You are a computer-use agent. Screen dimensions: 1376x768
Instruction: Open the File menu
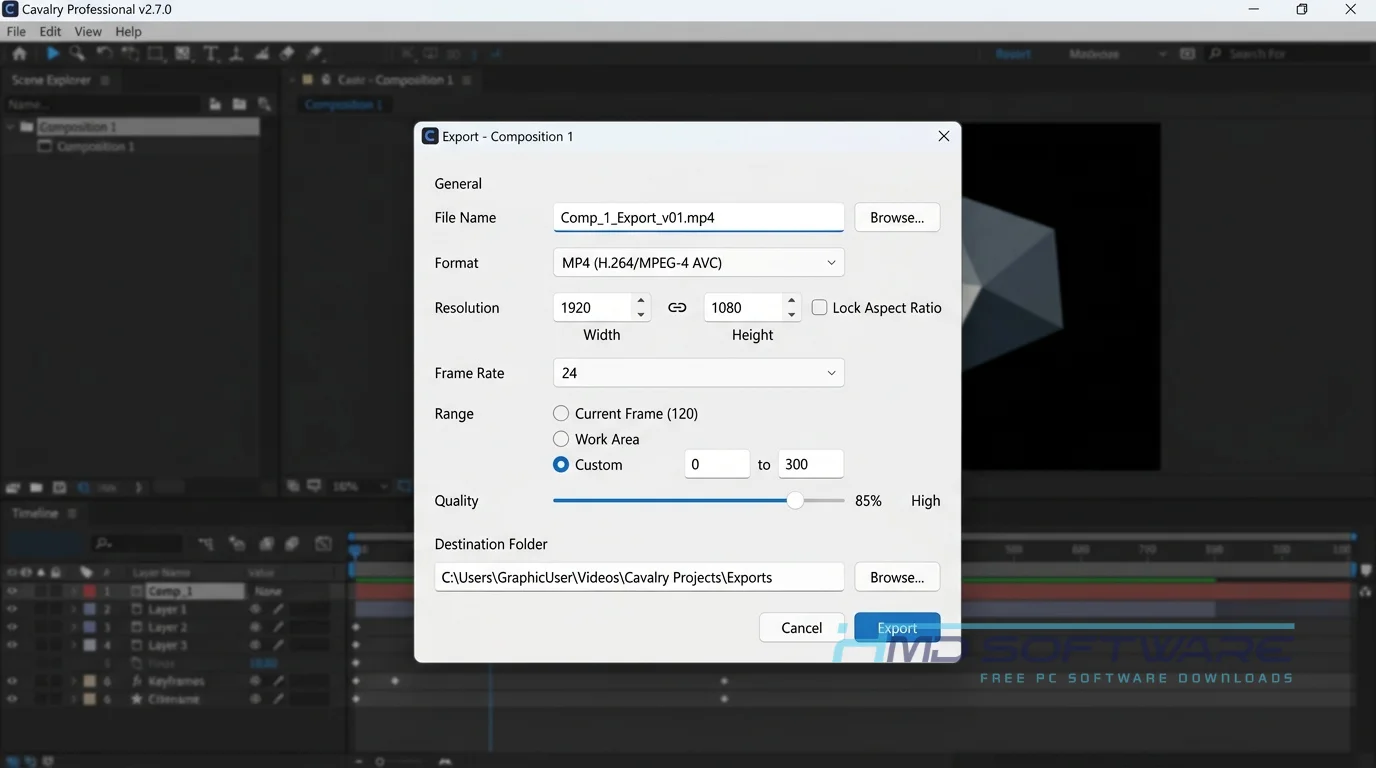(x=16, y=32)
